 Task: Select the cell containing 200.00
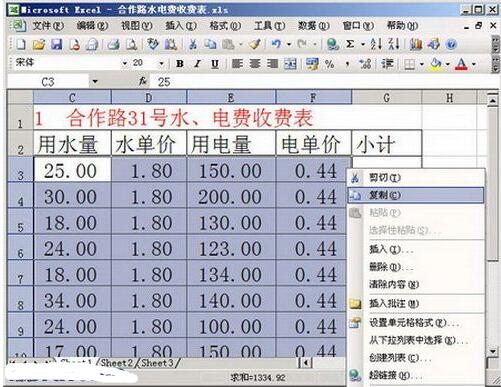point(231,196)
